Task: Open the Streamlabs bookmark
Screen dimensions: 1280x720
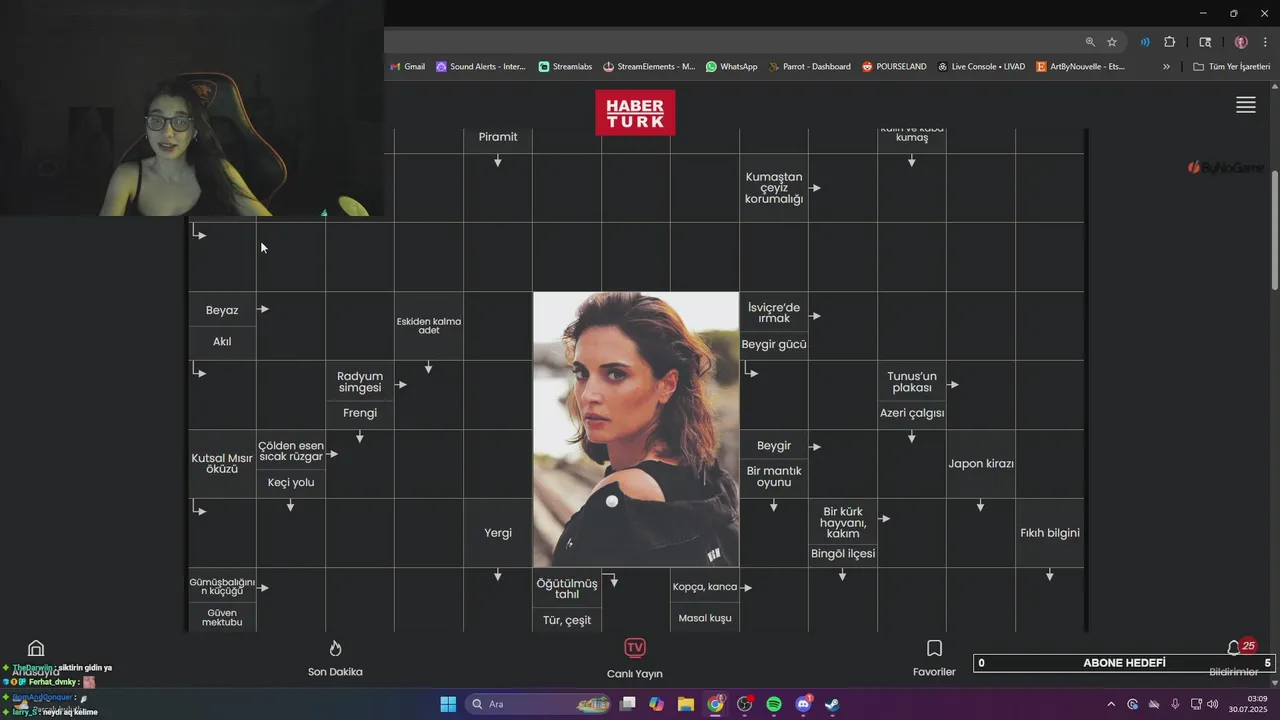Action: point(565,67)
